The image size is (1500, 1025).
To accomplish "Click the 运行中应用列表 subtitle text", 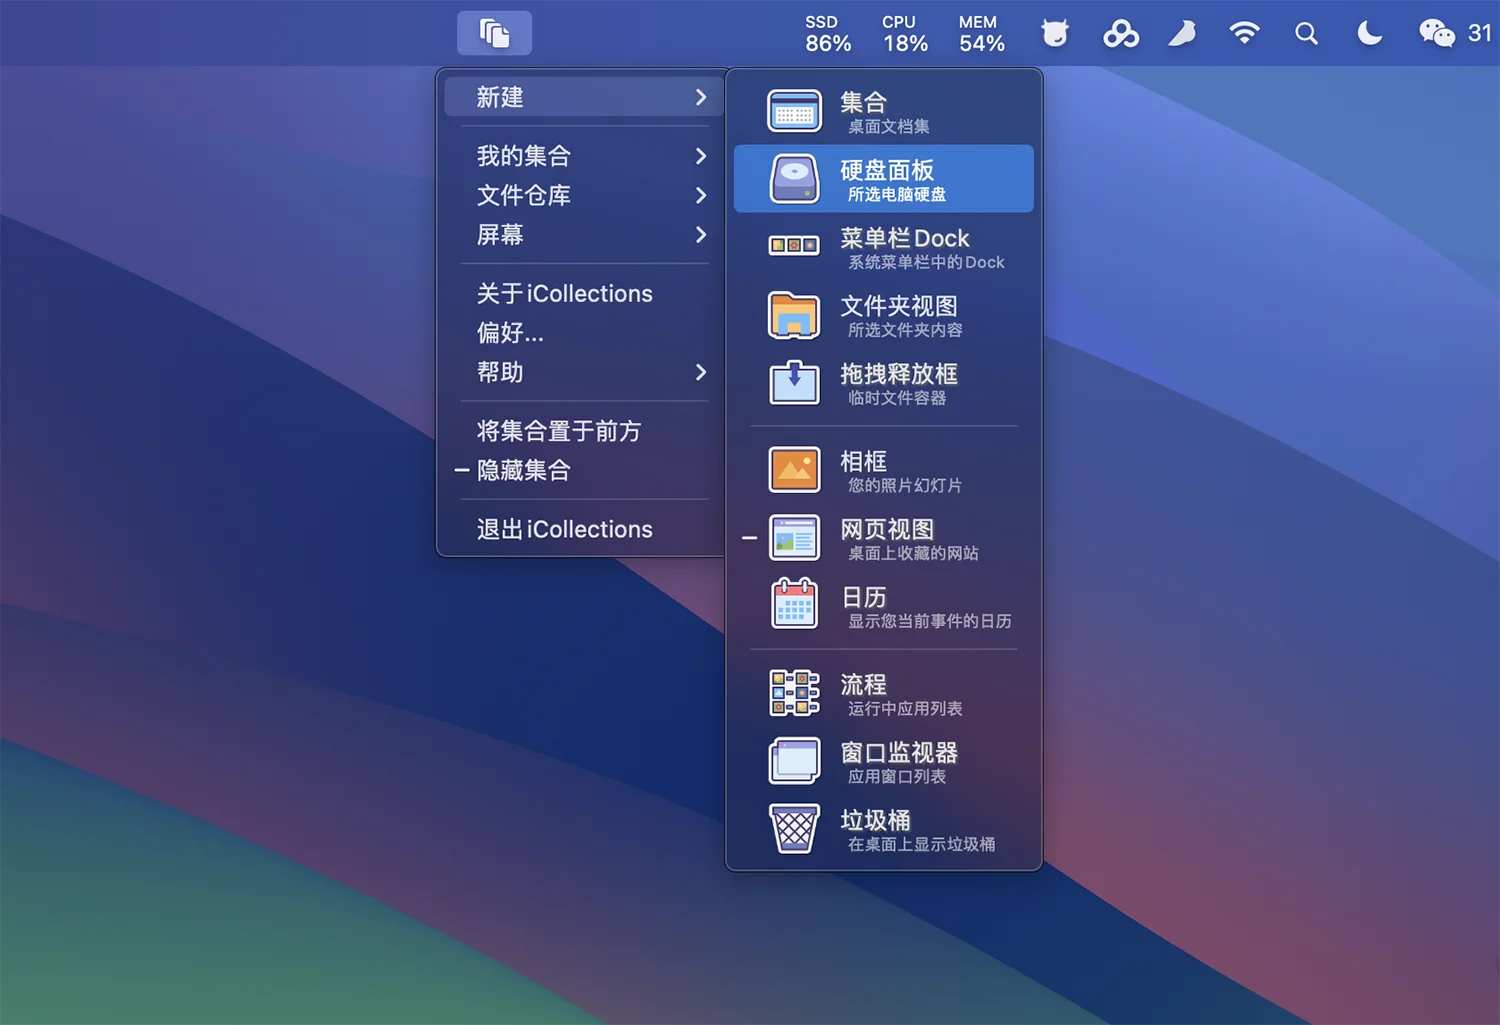I will pos(905,709).
